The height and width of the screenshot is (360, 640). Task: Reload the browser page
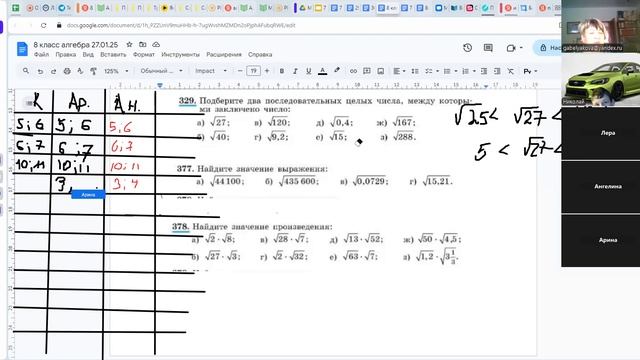pyautogui.click(x=44, y=25)
